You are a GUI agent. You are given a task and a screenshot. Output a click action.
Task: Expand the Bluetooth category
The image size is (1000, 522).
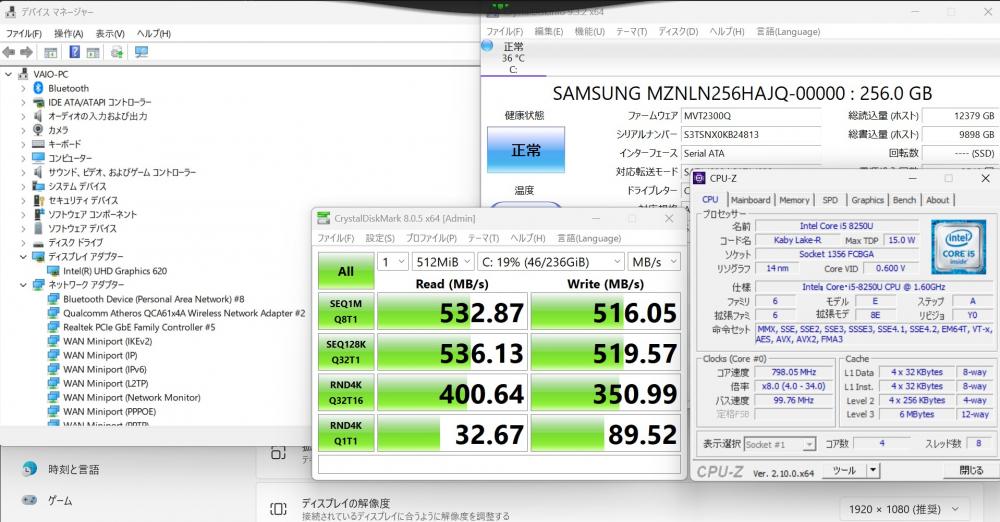pyautogui.click(x=23, y=89)
